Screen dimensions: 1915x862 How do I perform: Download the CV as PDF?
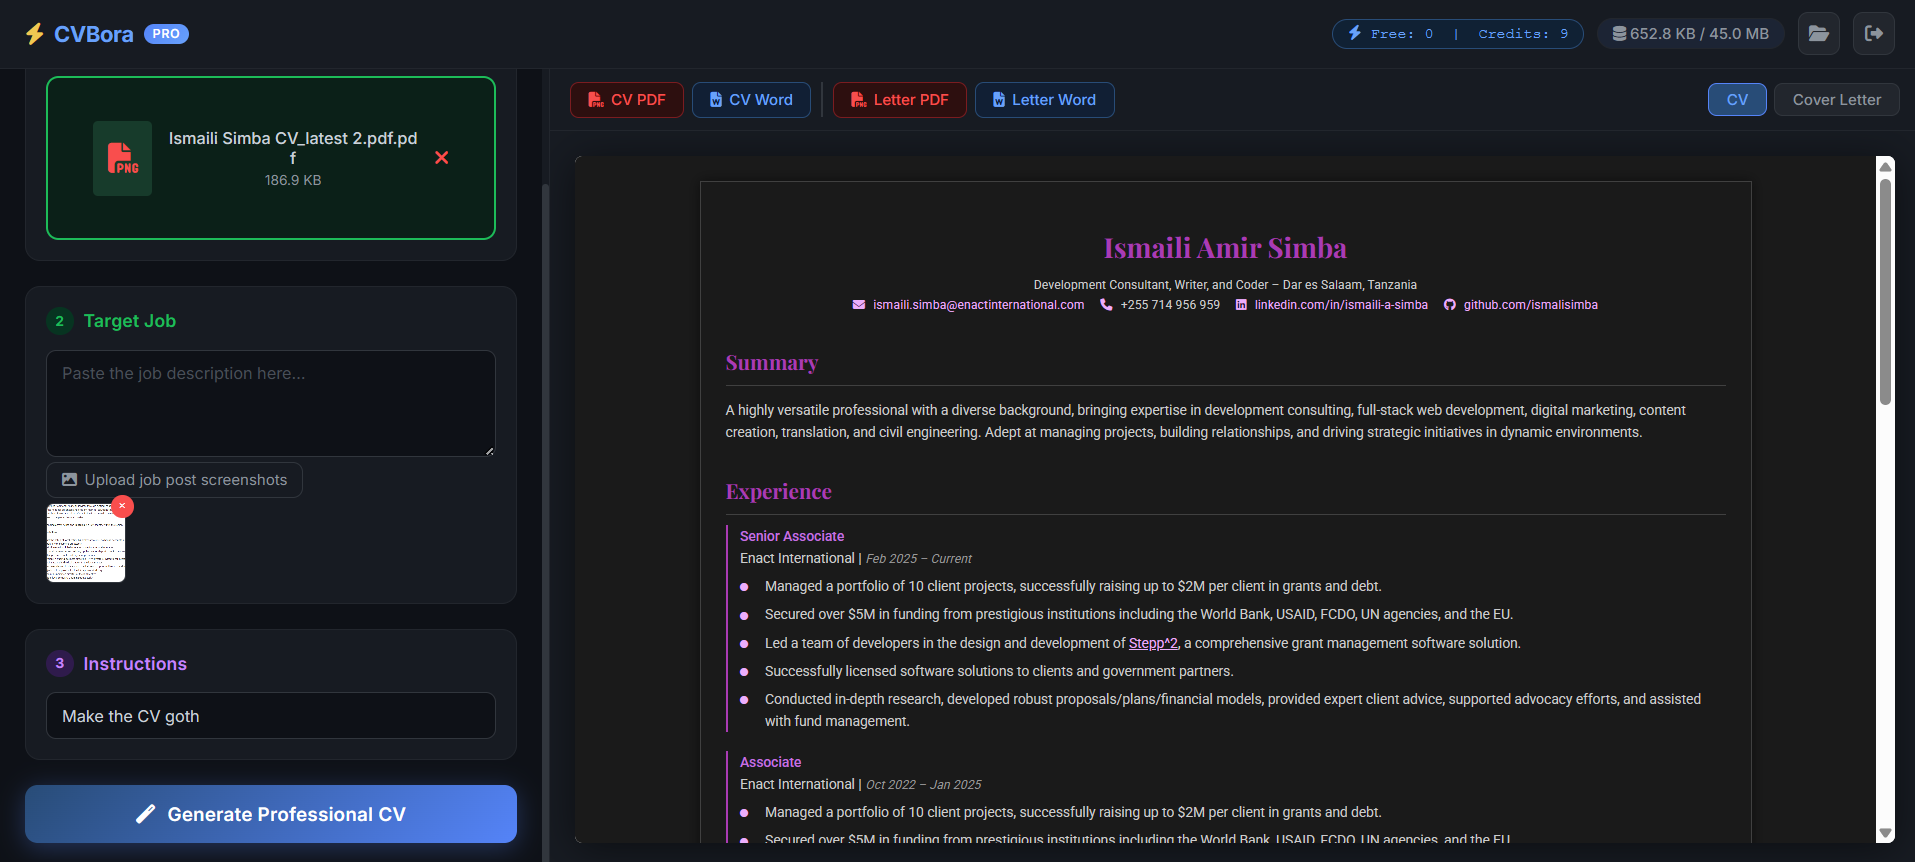[627, 100]
